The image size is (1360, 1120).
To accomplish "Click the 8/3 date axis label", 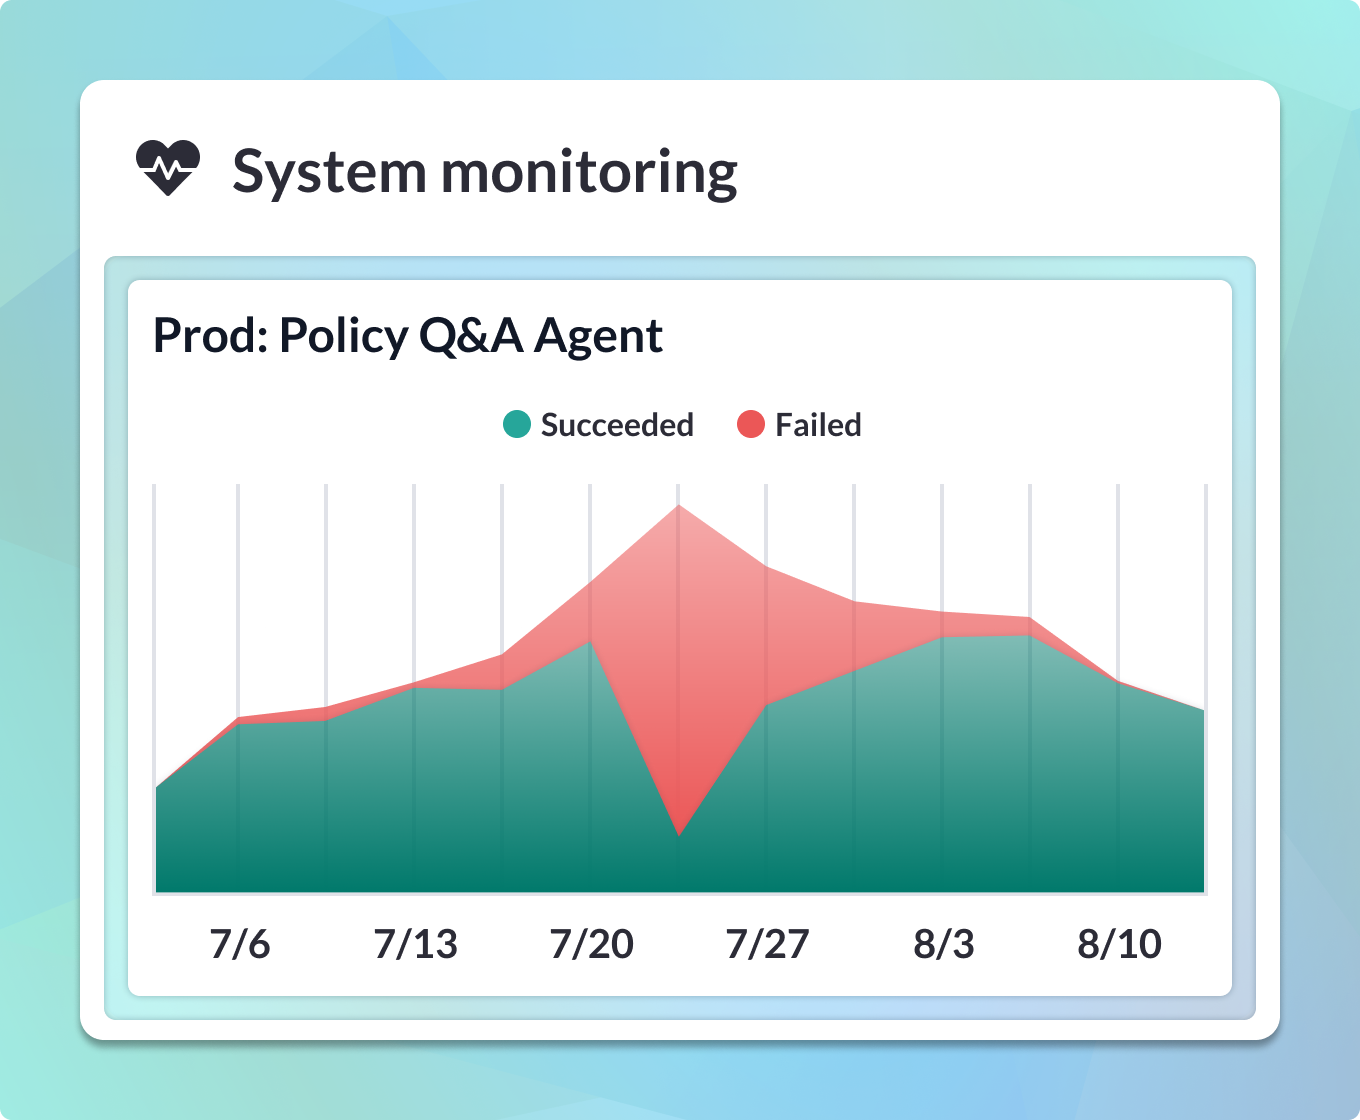I will tap(943, 944).
